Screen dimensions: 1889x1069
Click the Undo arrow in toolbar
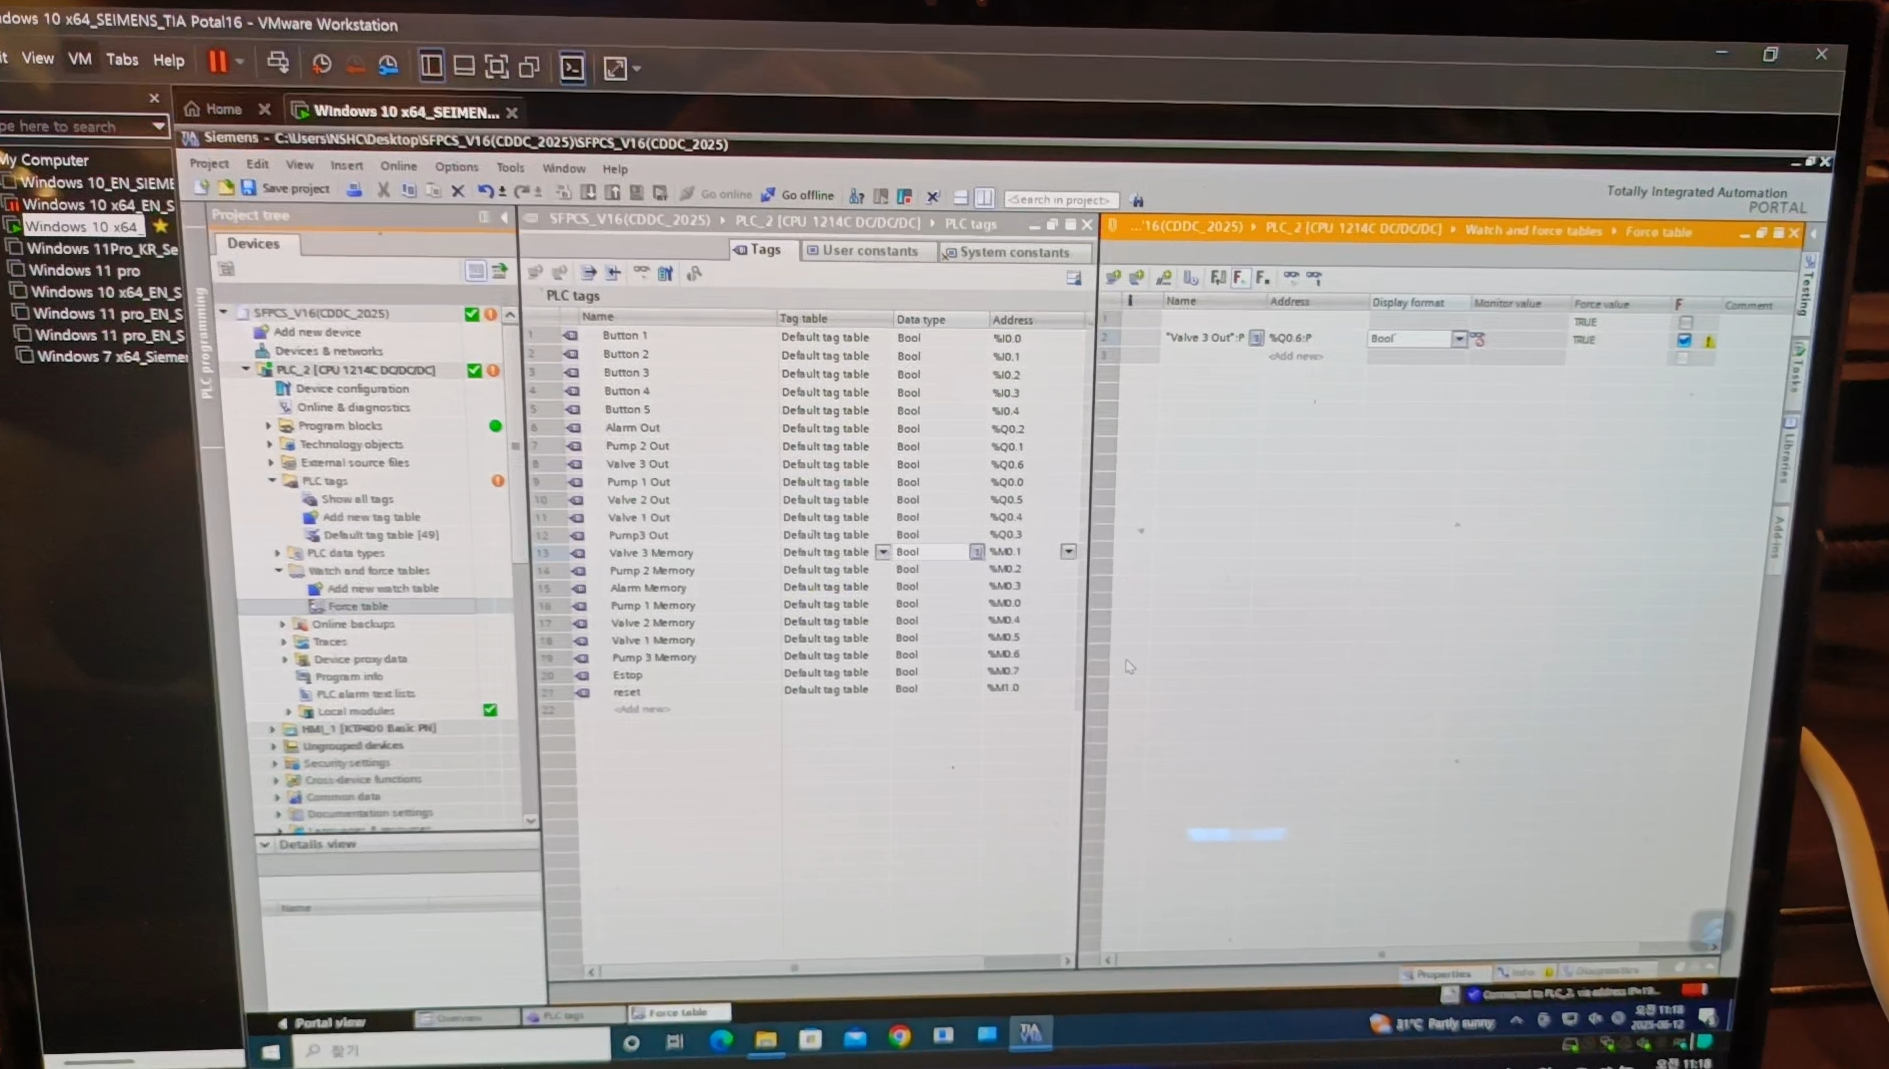click(x=485, y=190)
